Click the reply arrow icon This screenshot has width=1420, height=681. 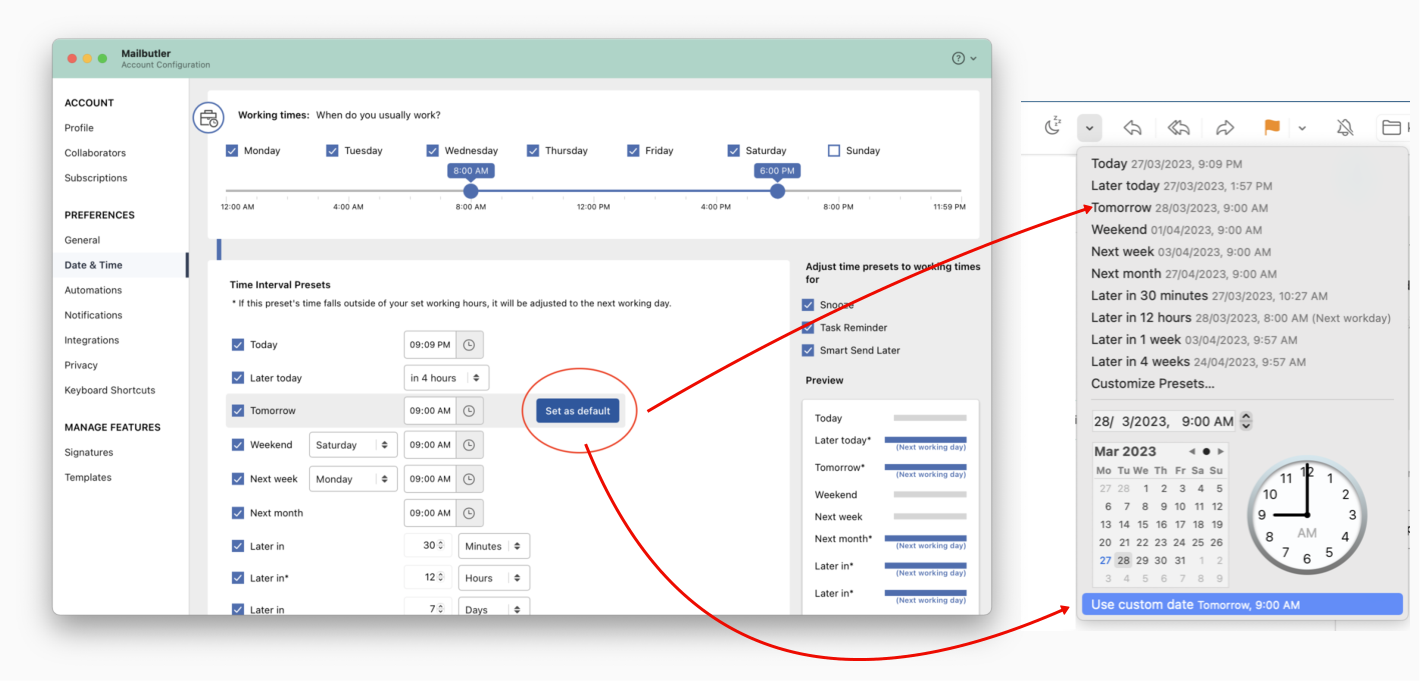tap(1132, 128)
